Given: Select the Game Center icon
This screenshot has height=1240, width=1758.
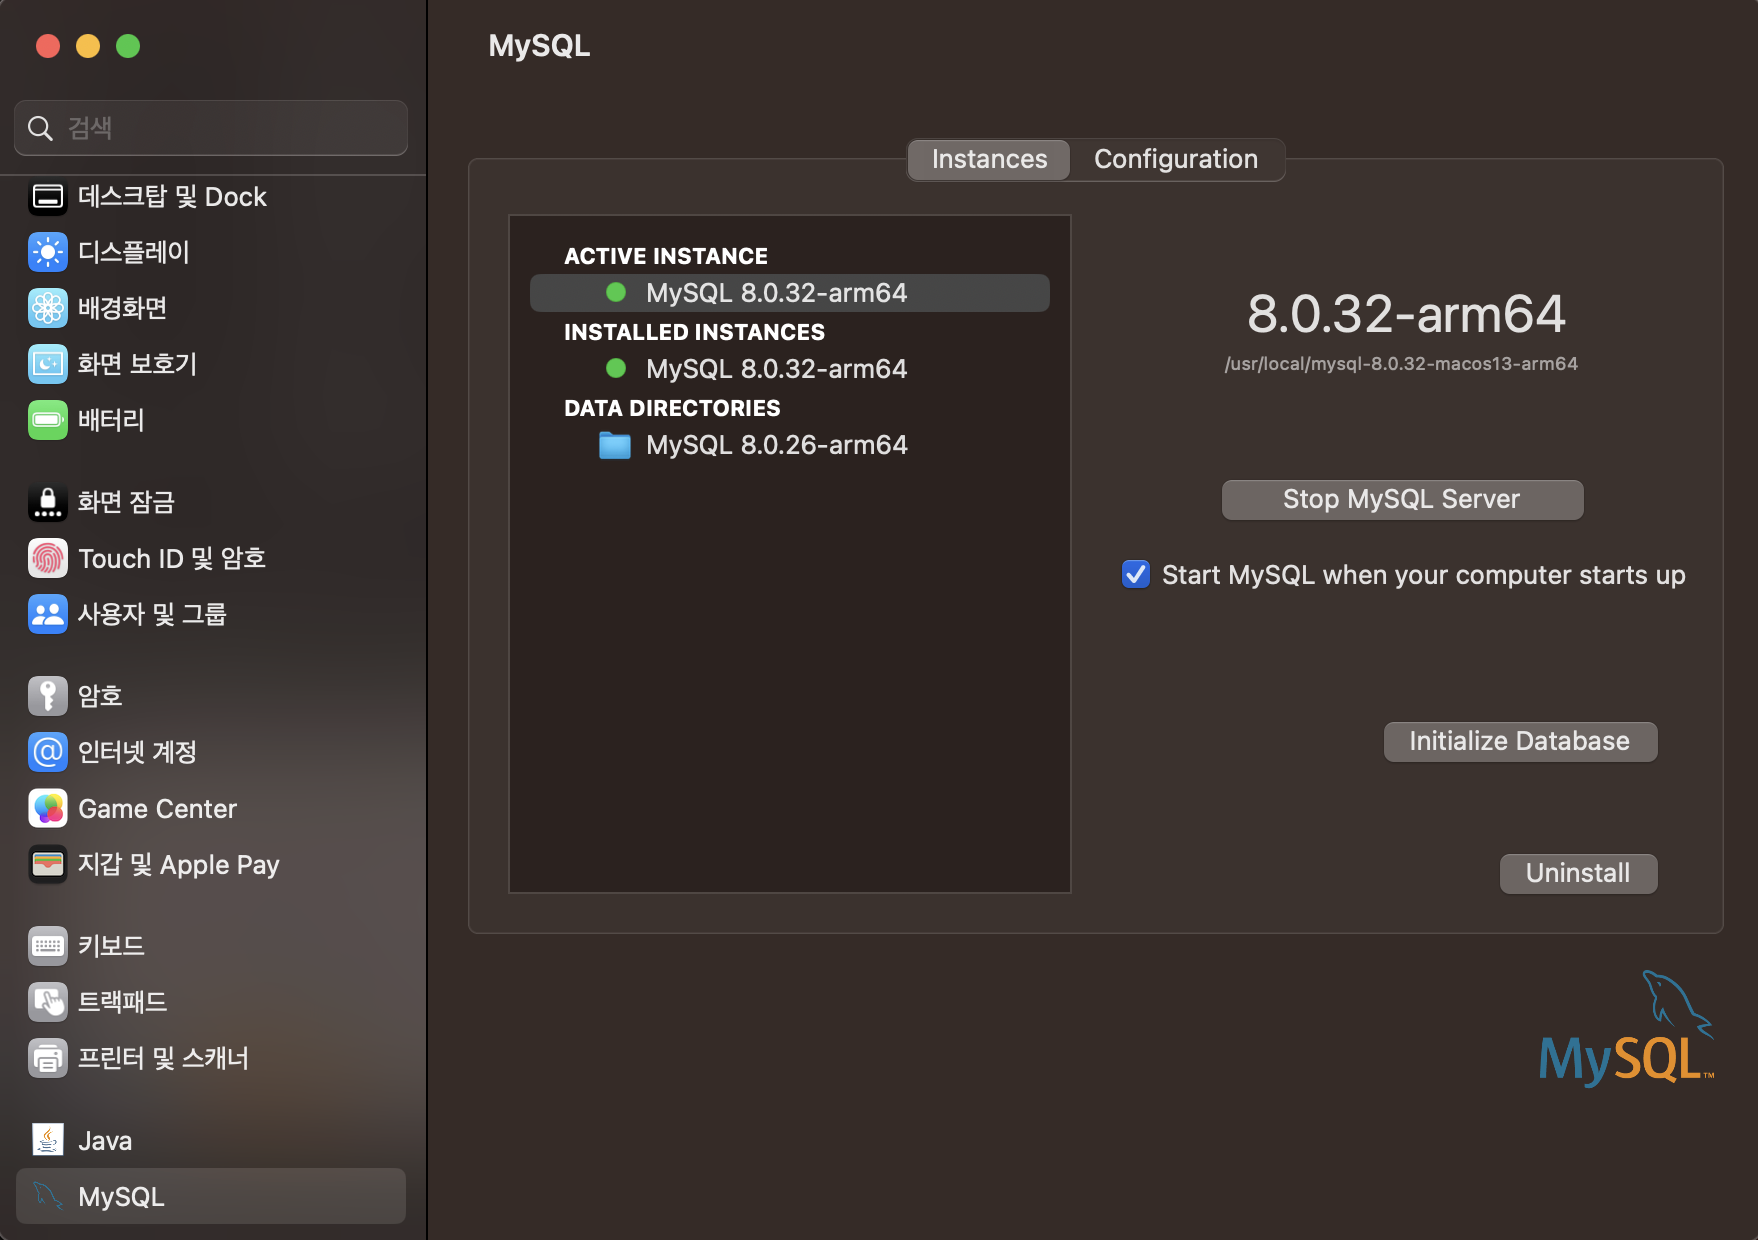Looking at the screenshot, I should (x=48, y=808).
